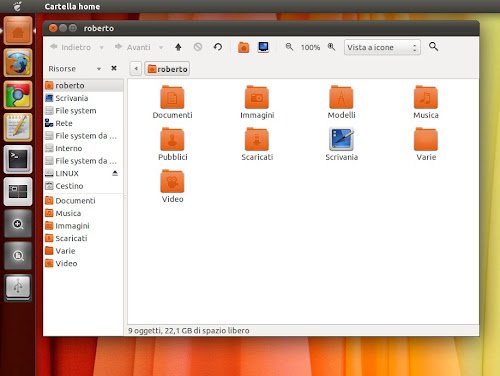500x376 pixels.
Task: Select Rete in the sidebar
Action: [83, 123]
